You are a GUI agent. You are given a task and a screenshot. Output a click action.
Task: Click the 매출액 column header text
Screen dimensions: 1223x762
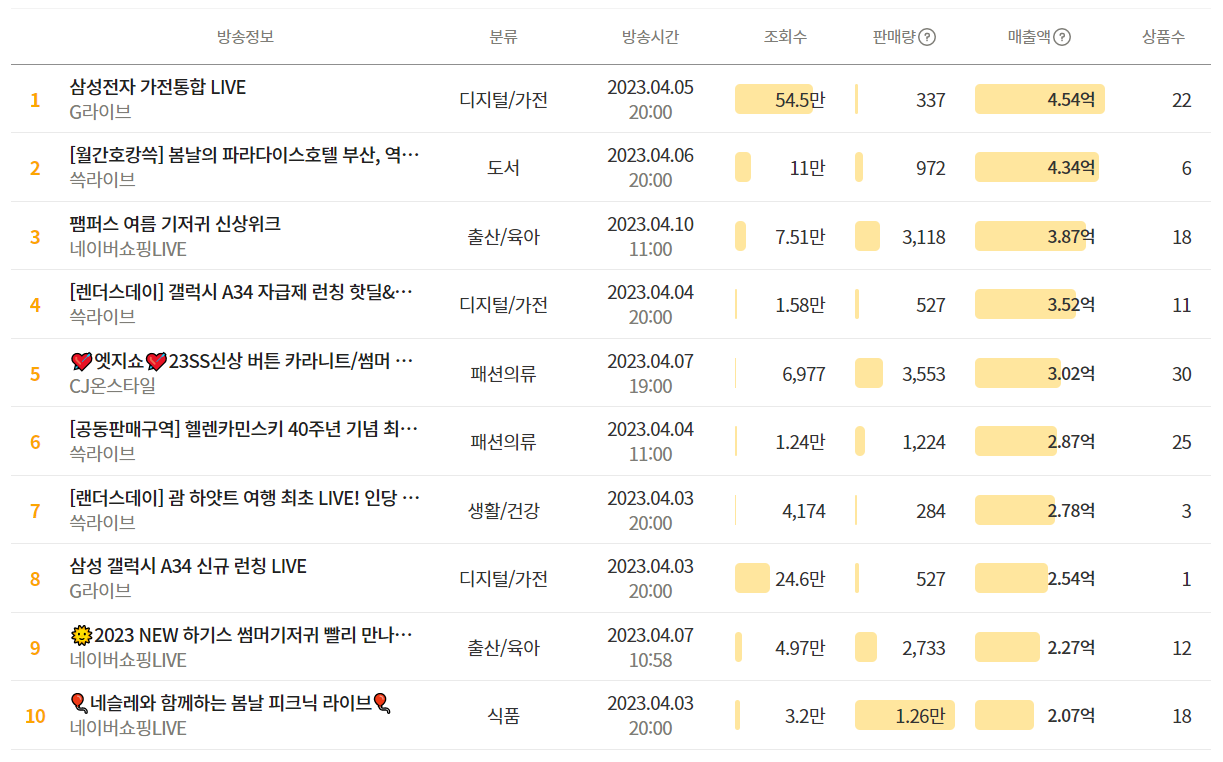click(x=1029, y=37)
